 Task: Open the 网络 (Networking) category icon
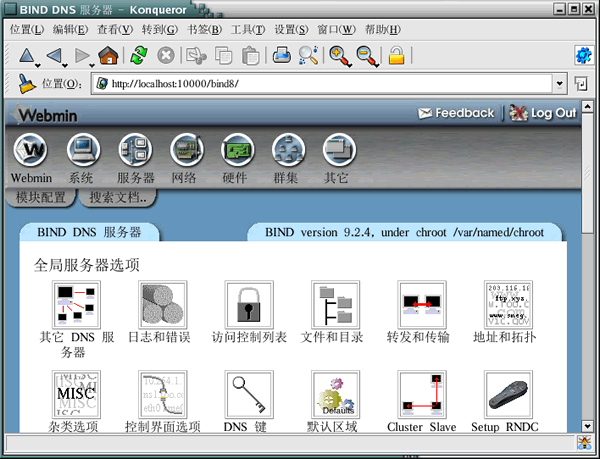(x=187, y=150)
